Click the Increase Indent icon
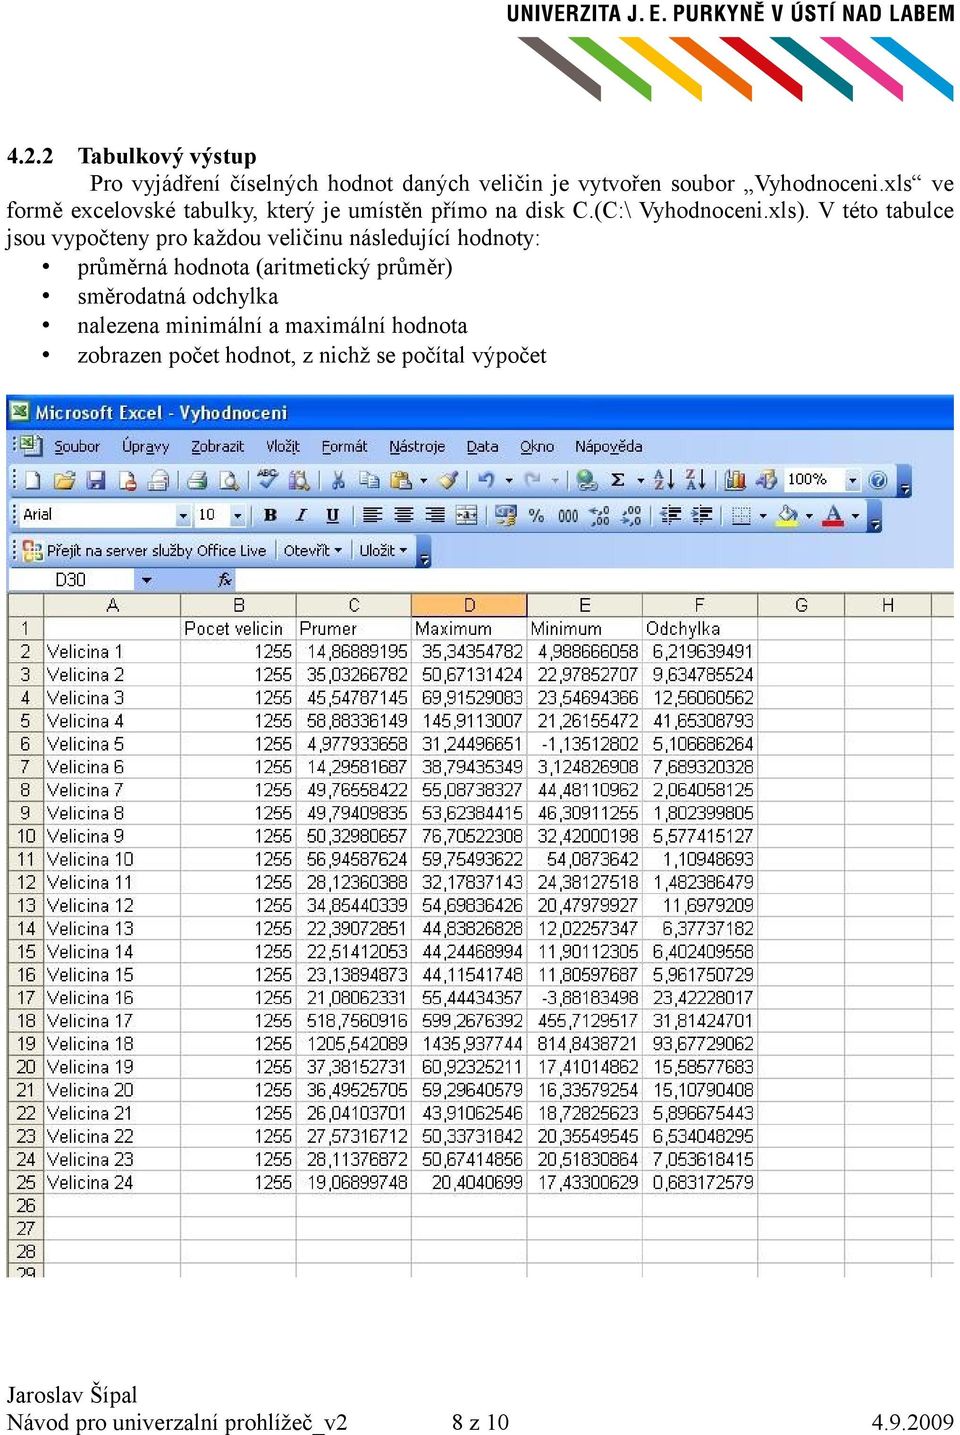The image size is (960, 1435). point(703,516)
